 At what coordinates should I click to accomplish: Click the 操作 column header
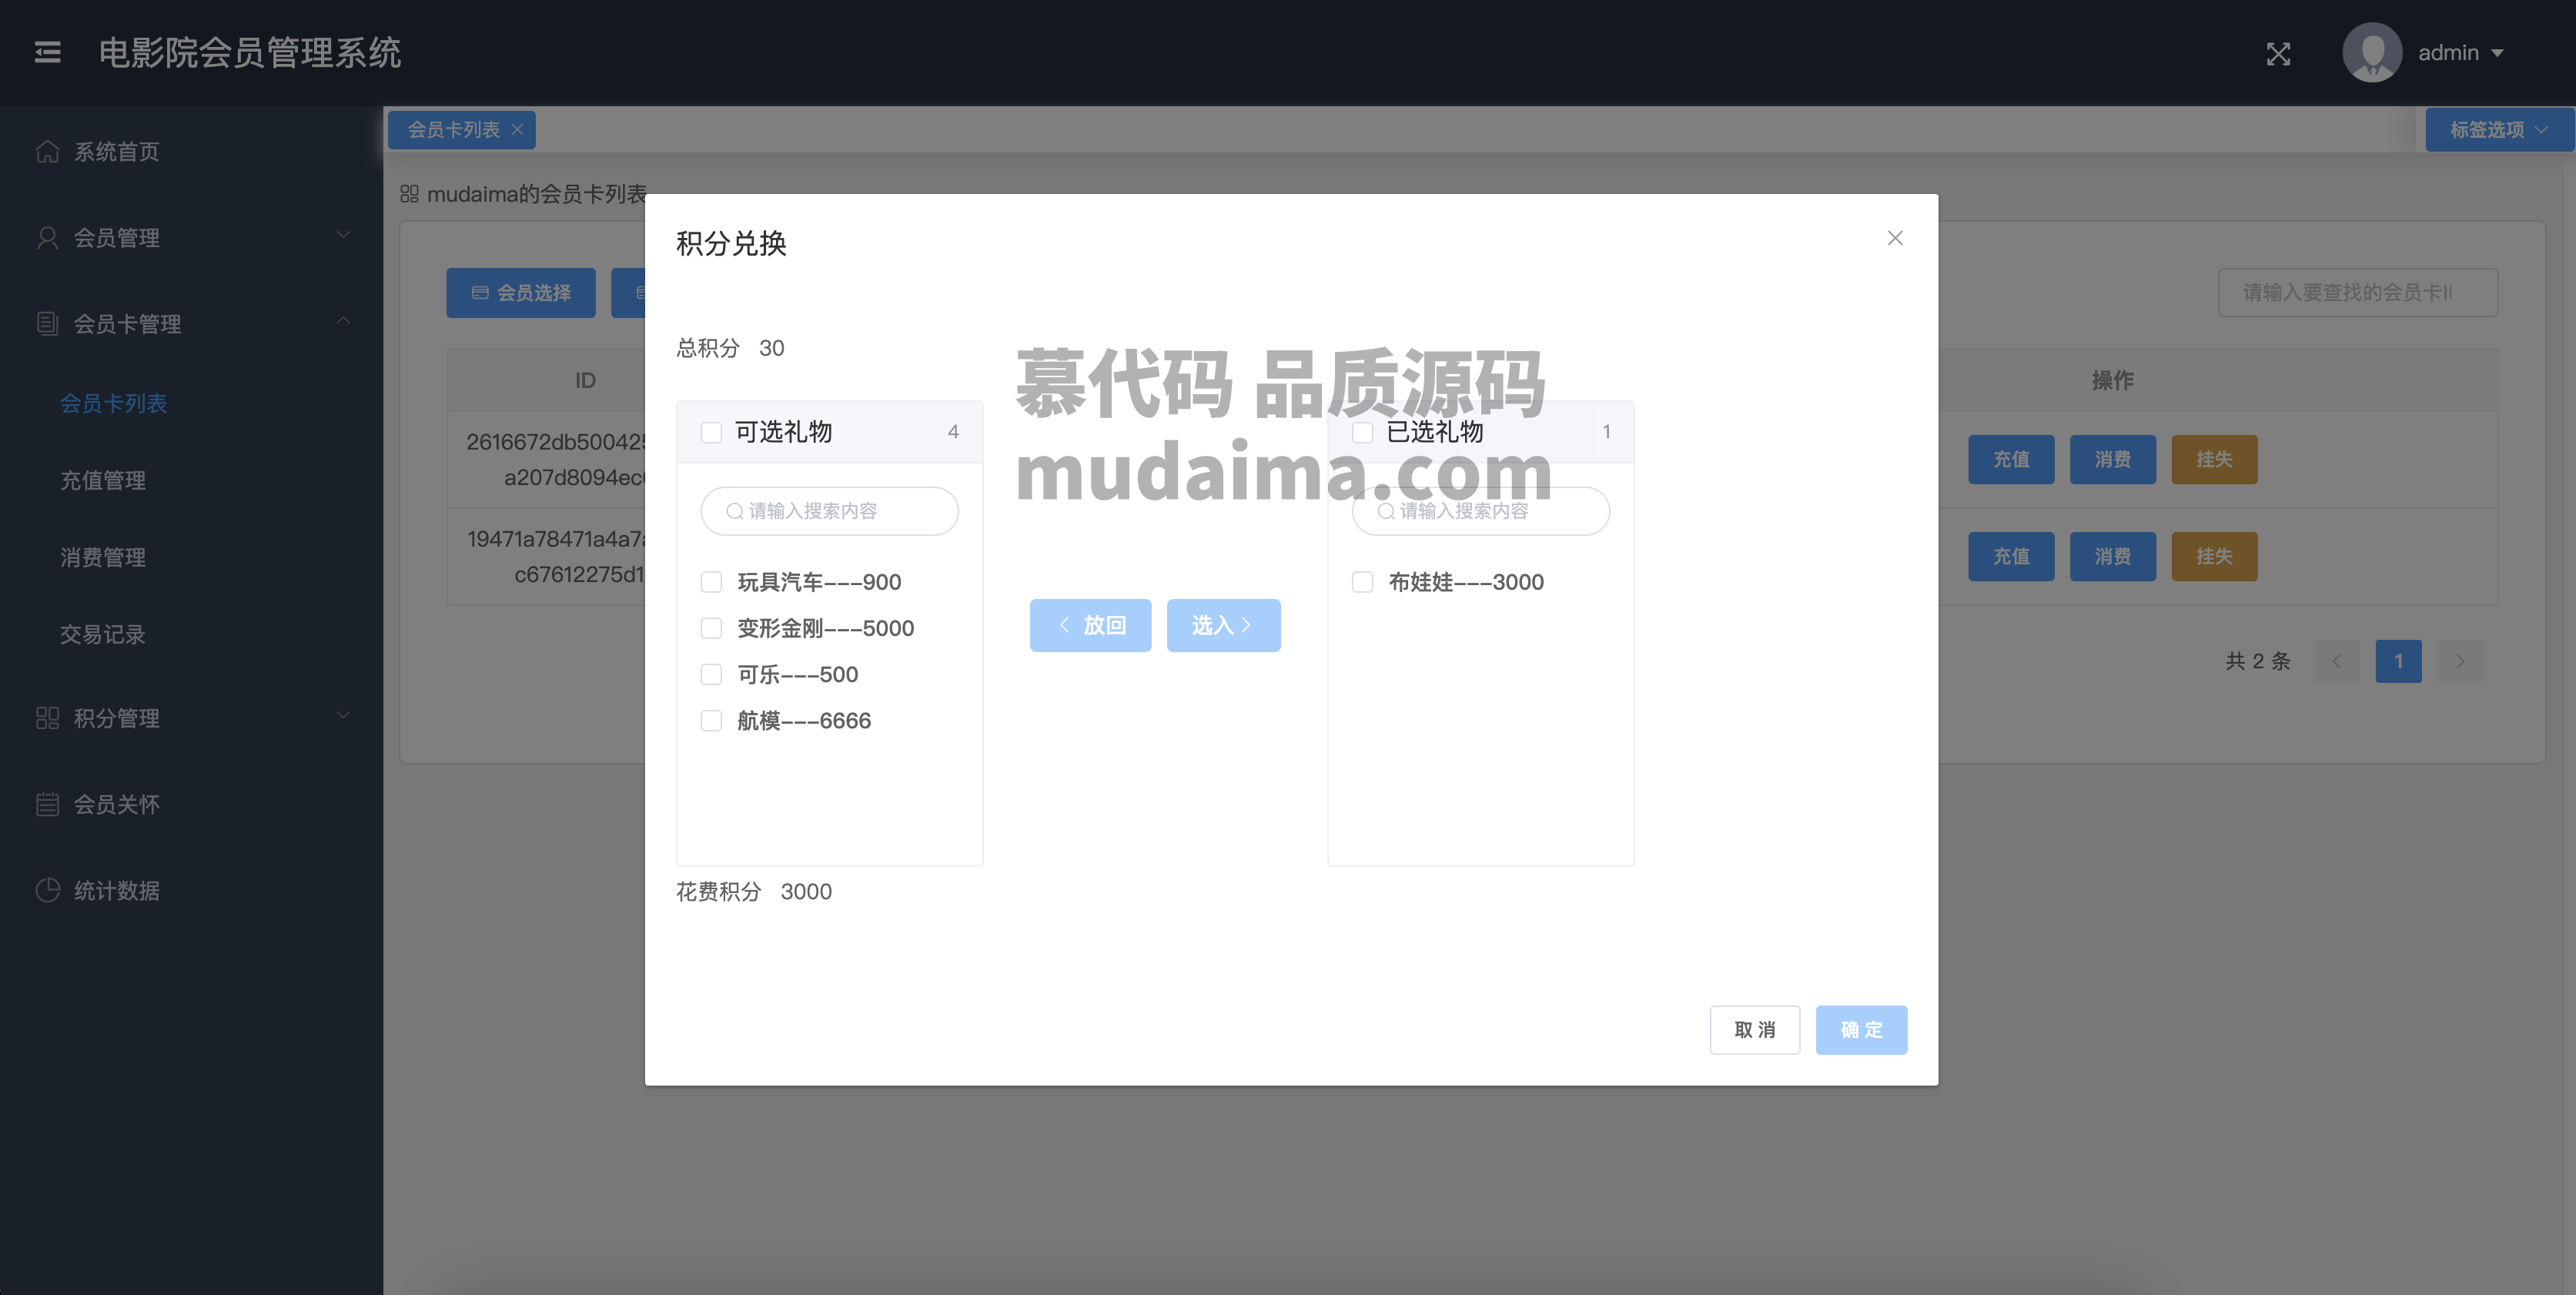coord(2112,380)
